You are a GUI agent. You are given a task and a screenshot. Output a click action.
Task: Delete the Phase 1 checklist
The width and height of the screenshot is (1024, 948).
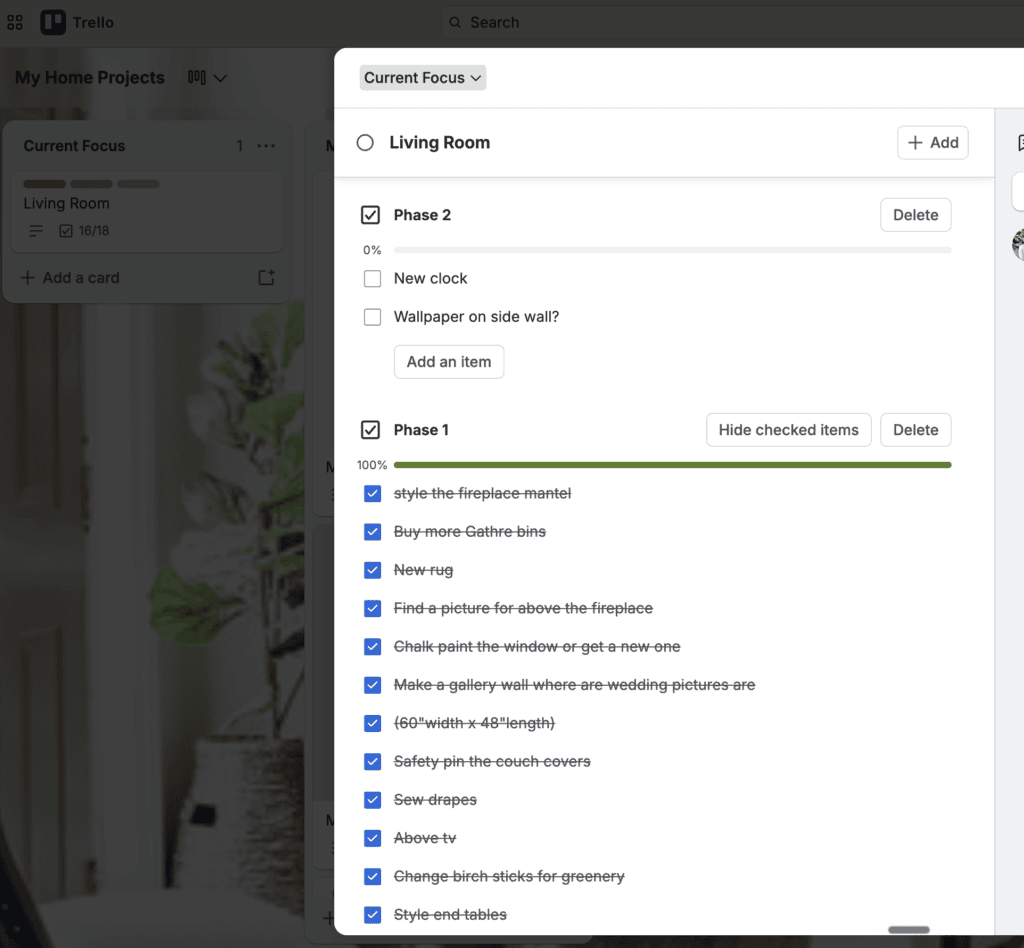pos(915,430)
